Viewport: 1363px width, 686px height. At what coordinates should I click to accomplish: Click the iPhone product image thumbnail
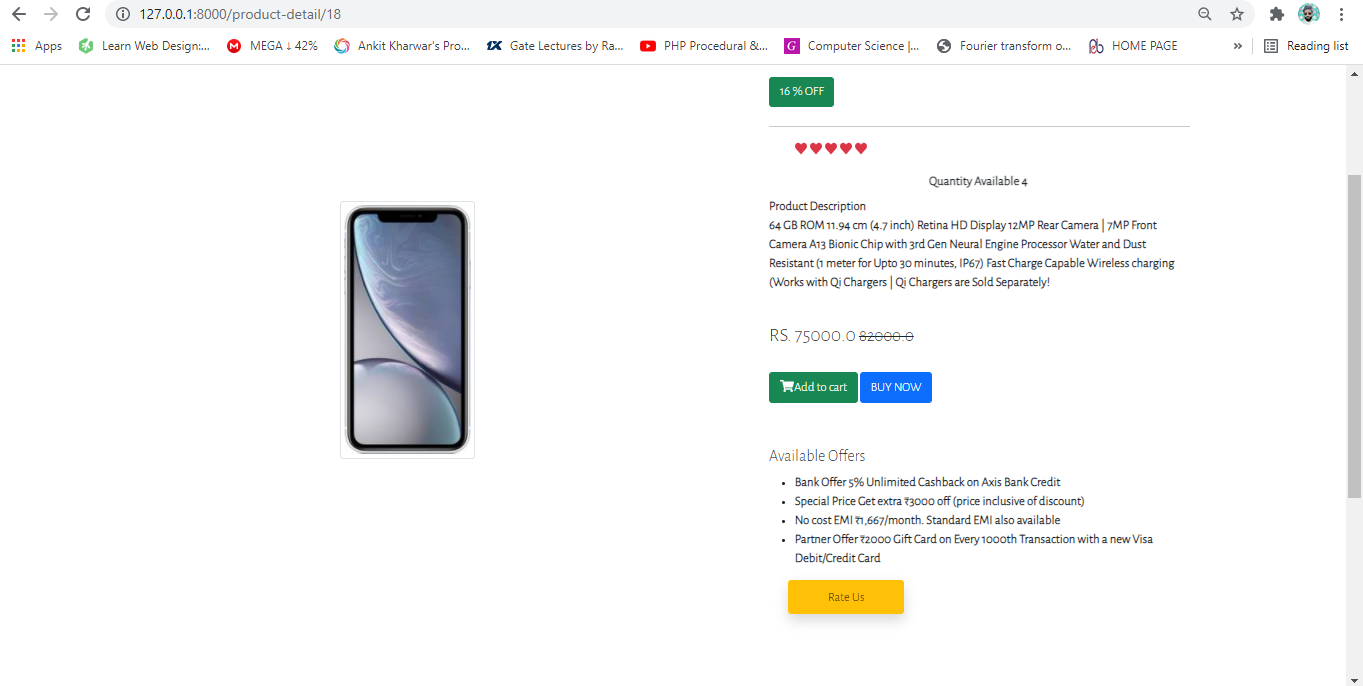point(407,330)
